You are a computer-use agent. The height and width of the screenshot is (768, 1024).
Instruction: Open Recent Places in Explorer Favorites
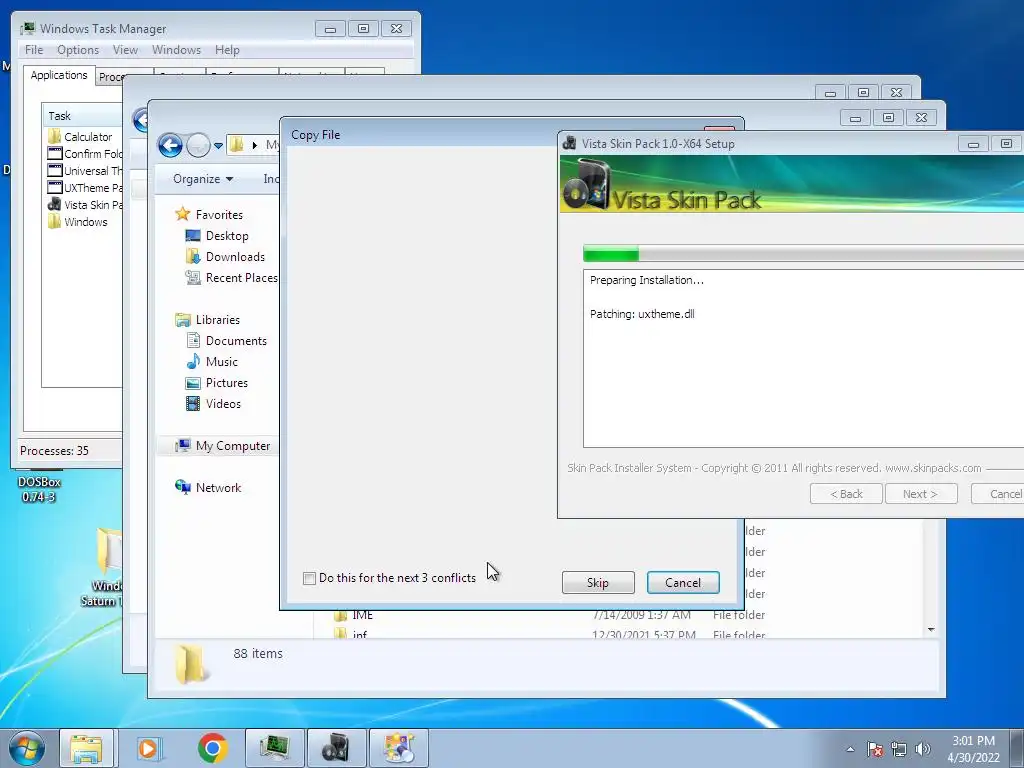[231, 278]
